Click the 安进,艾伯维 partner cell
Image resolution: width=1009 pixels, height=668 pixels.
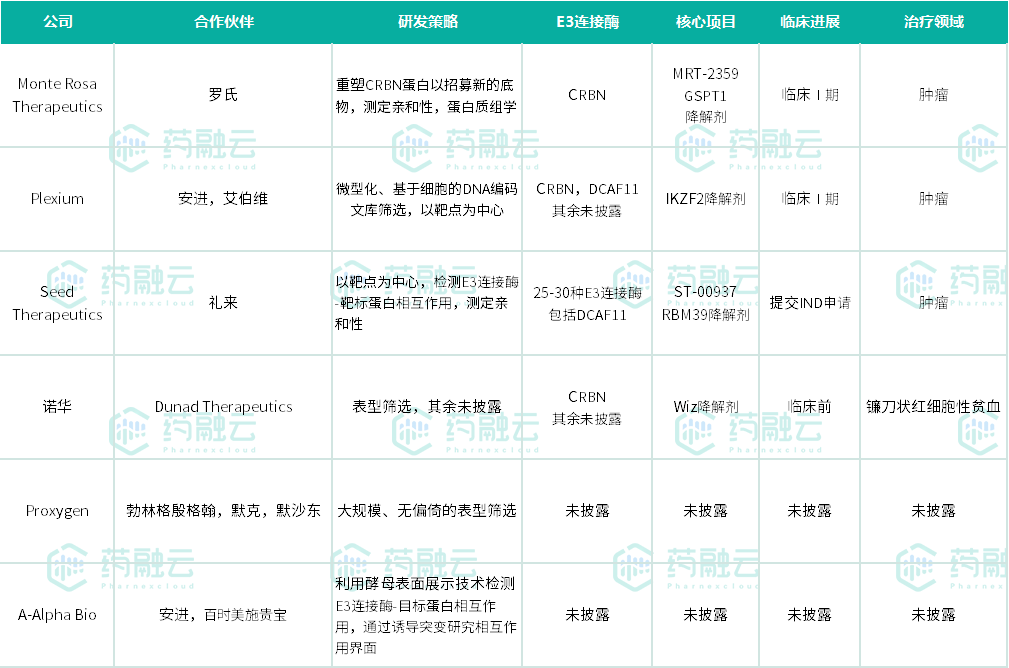[x=223, y=199]
